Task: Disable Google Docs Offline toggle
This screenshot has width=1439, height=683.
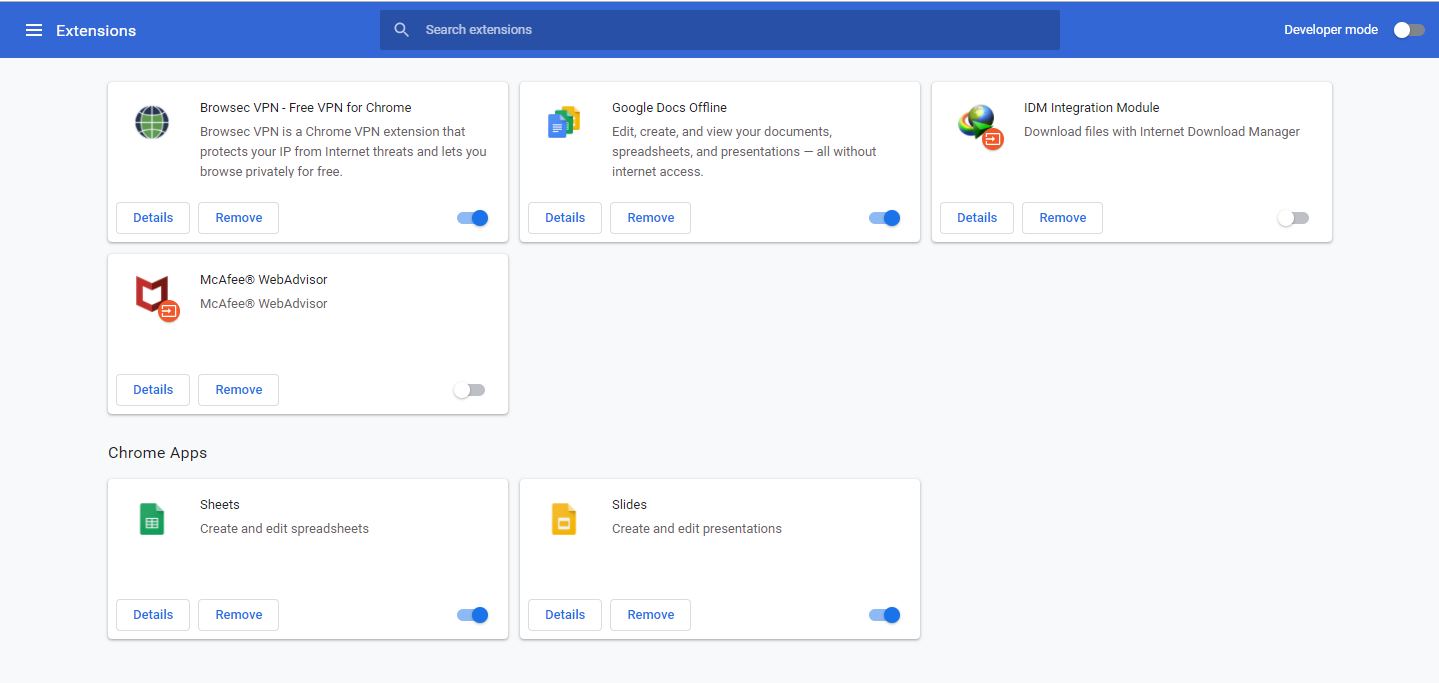Action: pyautogui.click(x=885, y=218)
